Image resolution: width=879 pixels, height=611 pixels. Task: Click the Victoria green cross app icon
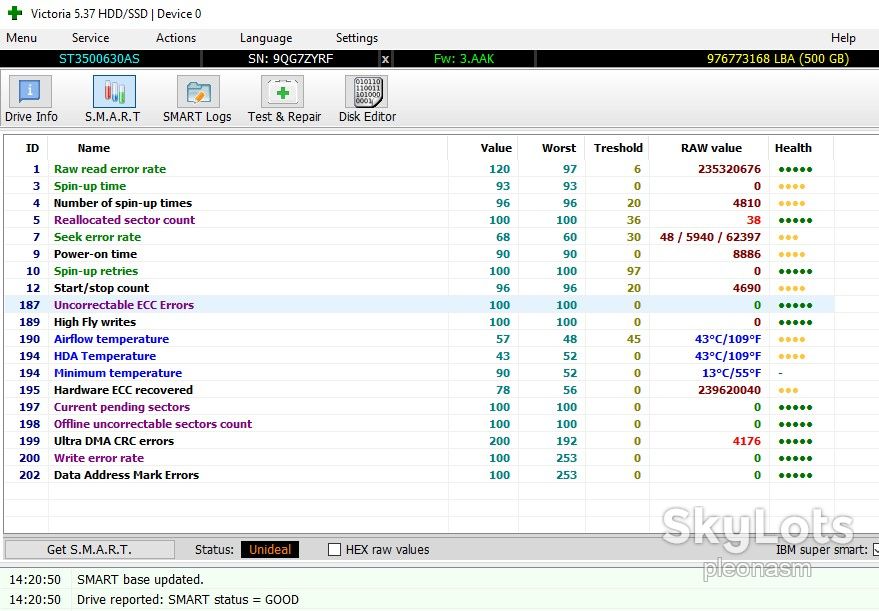pyautogui.click(x=15, y=13)
